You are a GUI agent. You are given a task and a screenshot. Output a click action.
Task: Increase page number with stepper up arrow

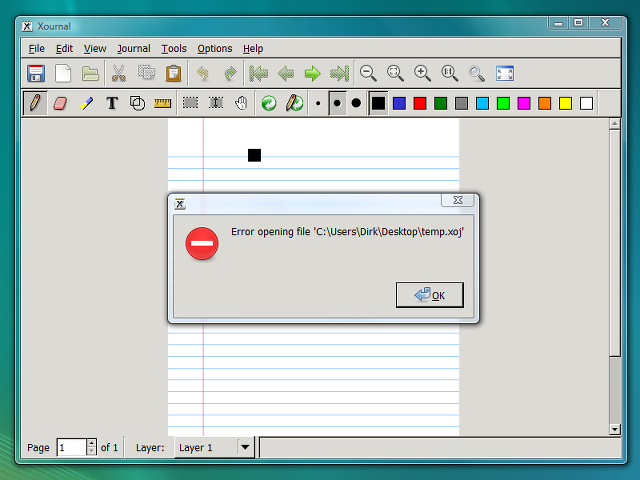click(x=91, y=443)
